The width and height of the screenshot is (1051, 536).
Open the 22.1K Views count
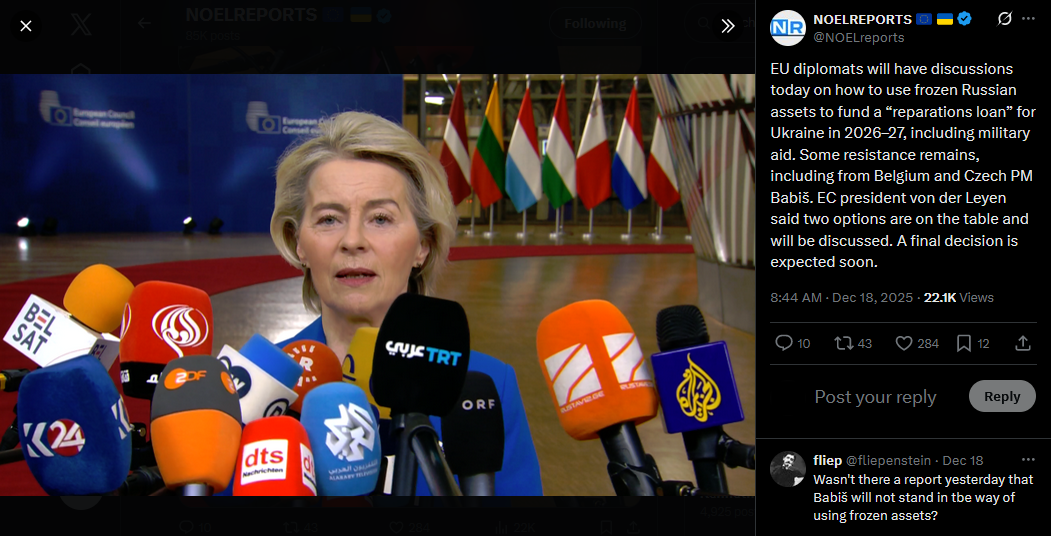(x=959, y=297)
